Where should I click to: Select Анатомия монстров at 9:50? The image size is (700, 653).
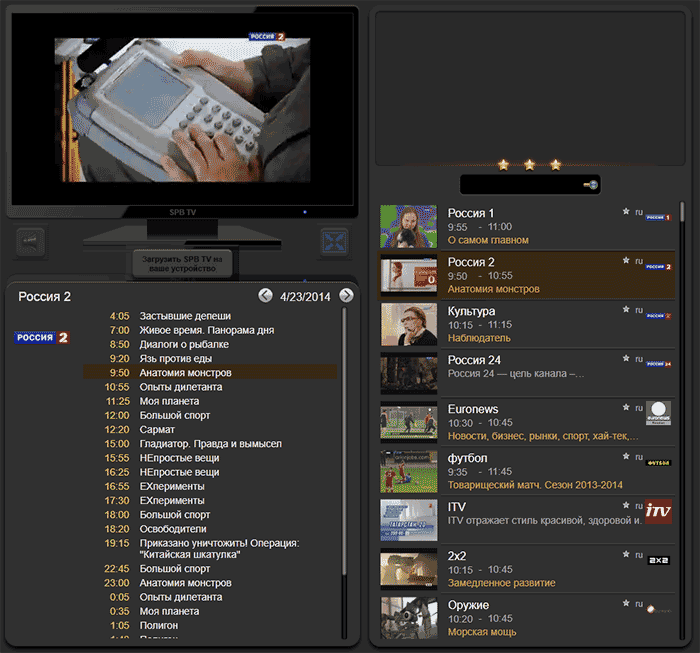click(210, 373)
